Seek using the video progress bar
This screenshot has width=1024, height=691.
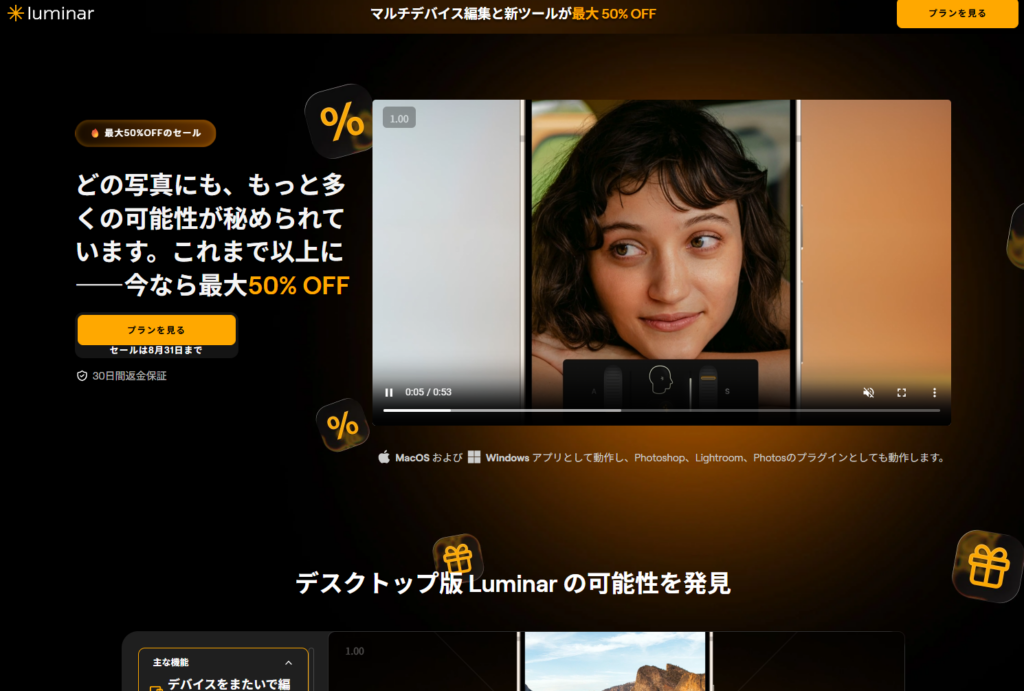662,410
